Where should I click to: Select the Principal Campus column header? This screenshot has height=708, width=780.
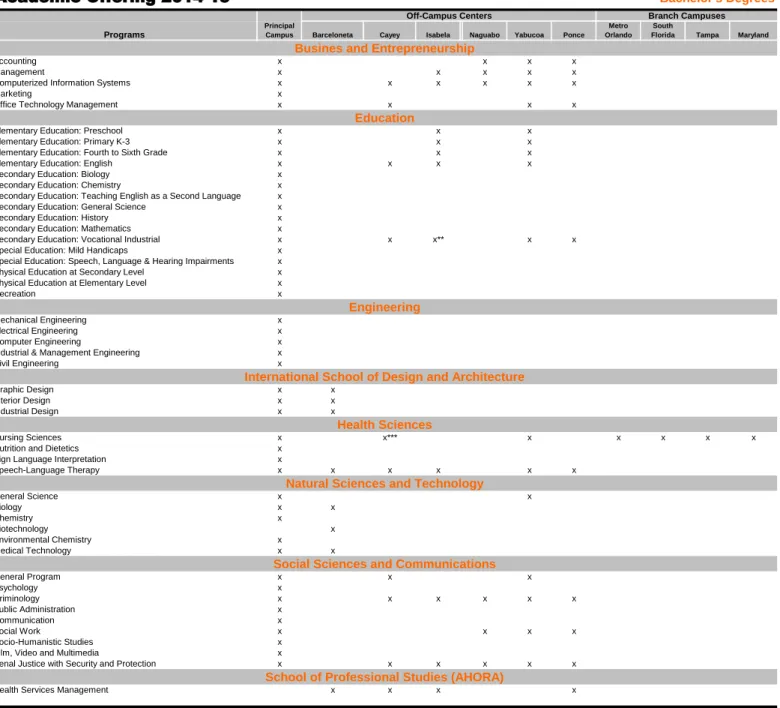(279, 30)
